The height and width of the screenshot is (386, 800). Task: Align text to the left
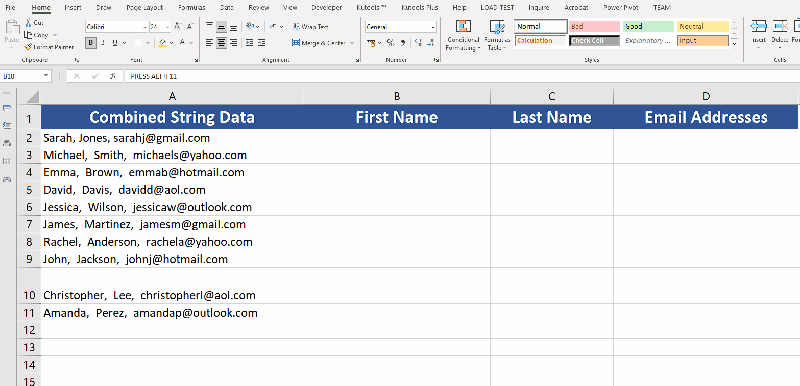[209, 43]
